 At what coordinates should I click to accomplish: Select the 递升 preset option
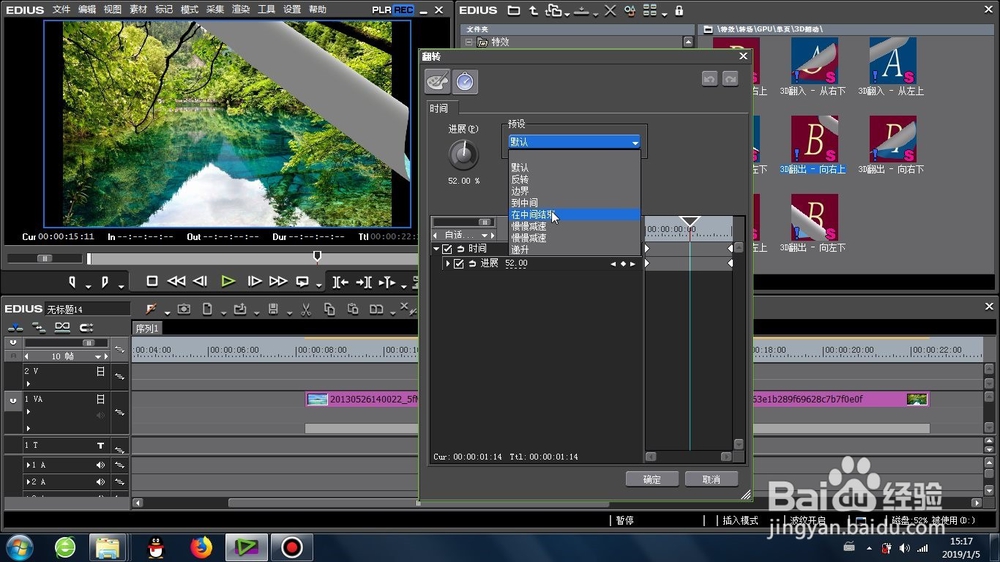tap(574, 249)
